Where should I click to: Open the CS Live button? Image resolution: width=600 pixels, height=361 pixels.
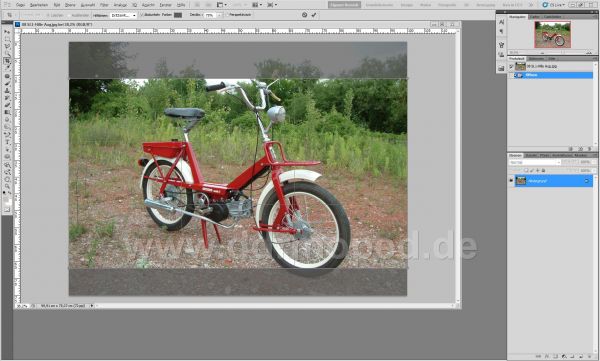[554, 5]
